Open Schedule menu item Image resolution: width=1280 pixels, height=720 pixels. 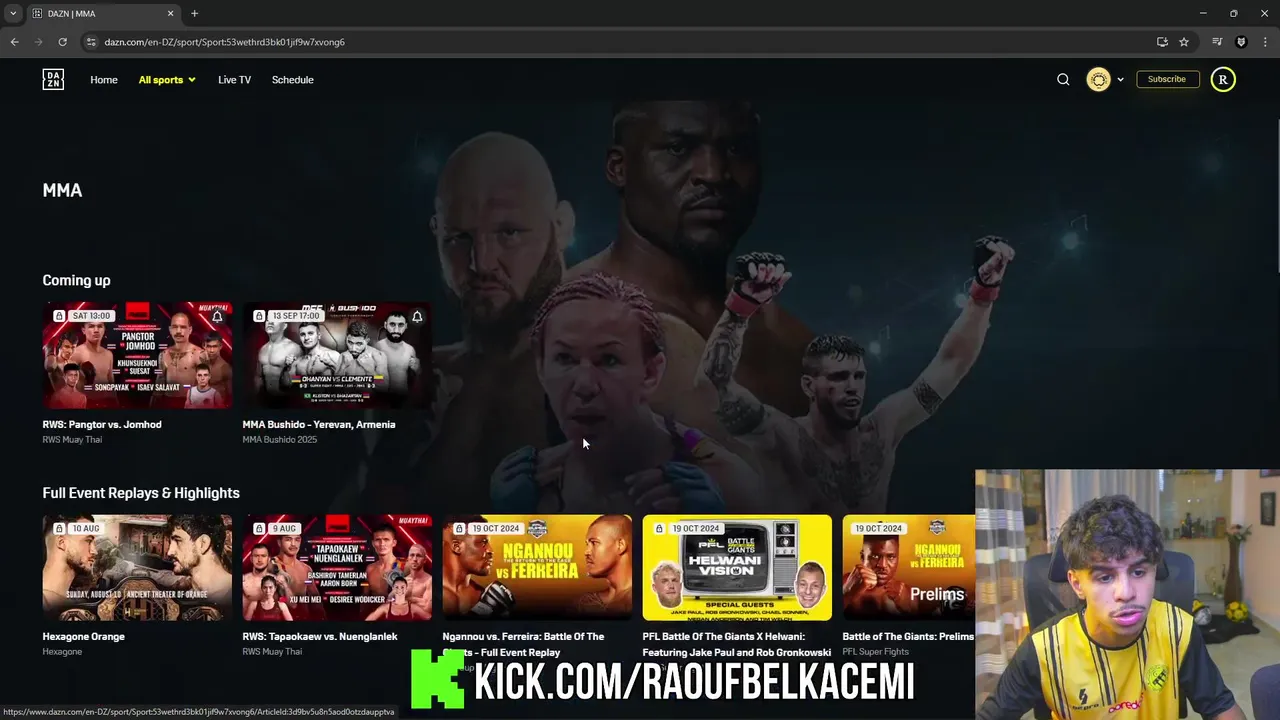[293, 80]
